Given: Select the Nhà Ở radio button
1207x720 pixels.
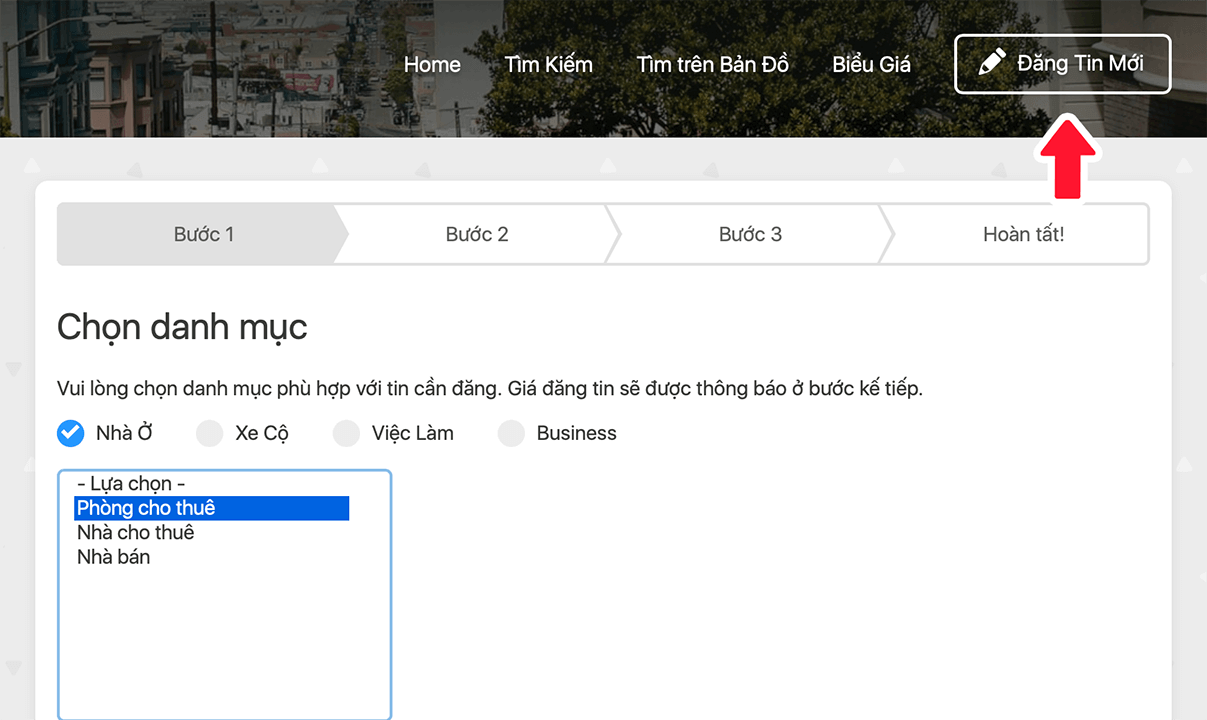Looking at the screenshot, I should click(x=71, y=433).
